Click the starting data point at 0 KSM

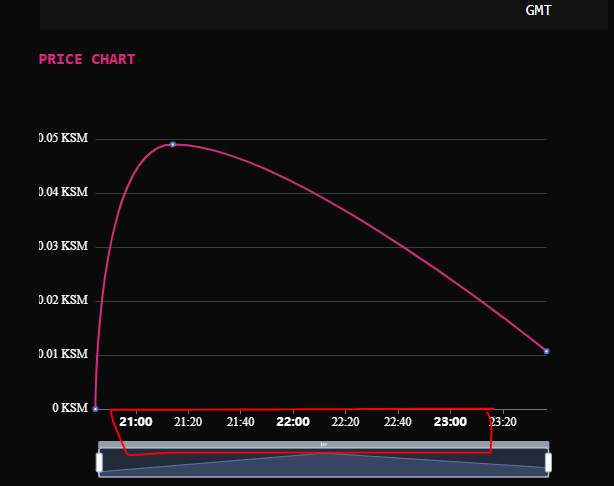pyautogui.click(x=95, y=409)
